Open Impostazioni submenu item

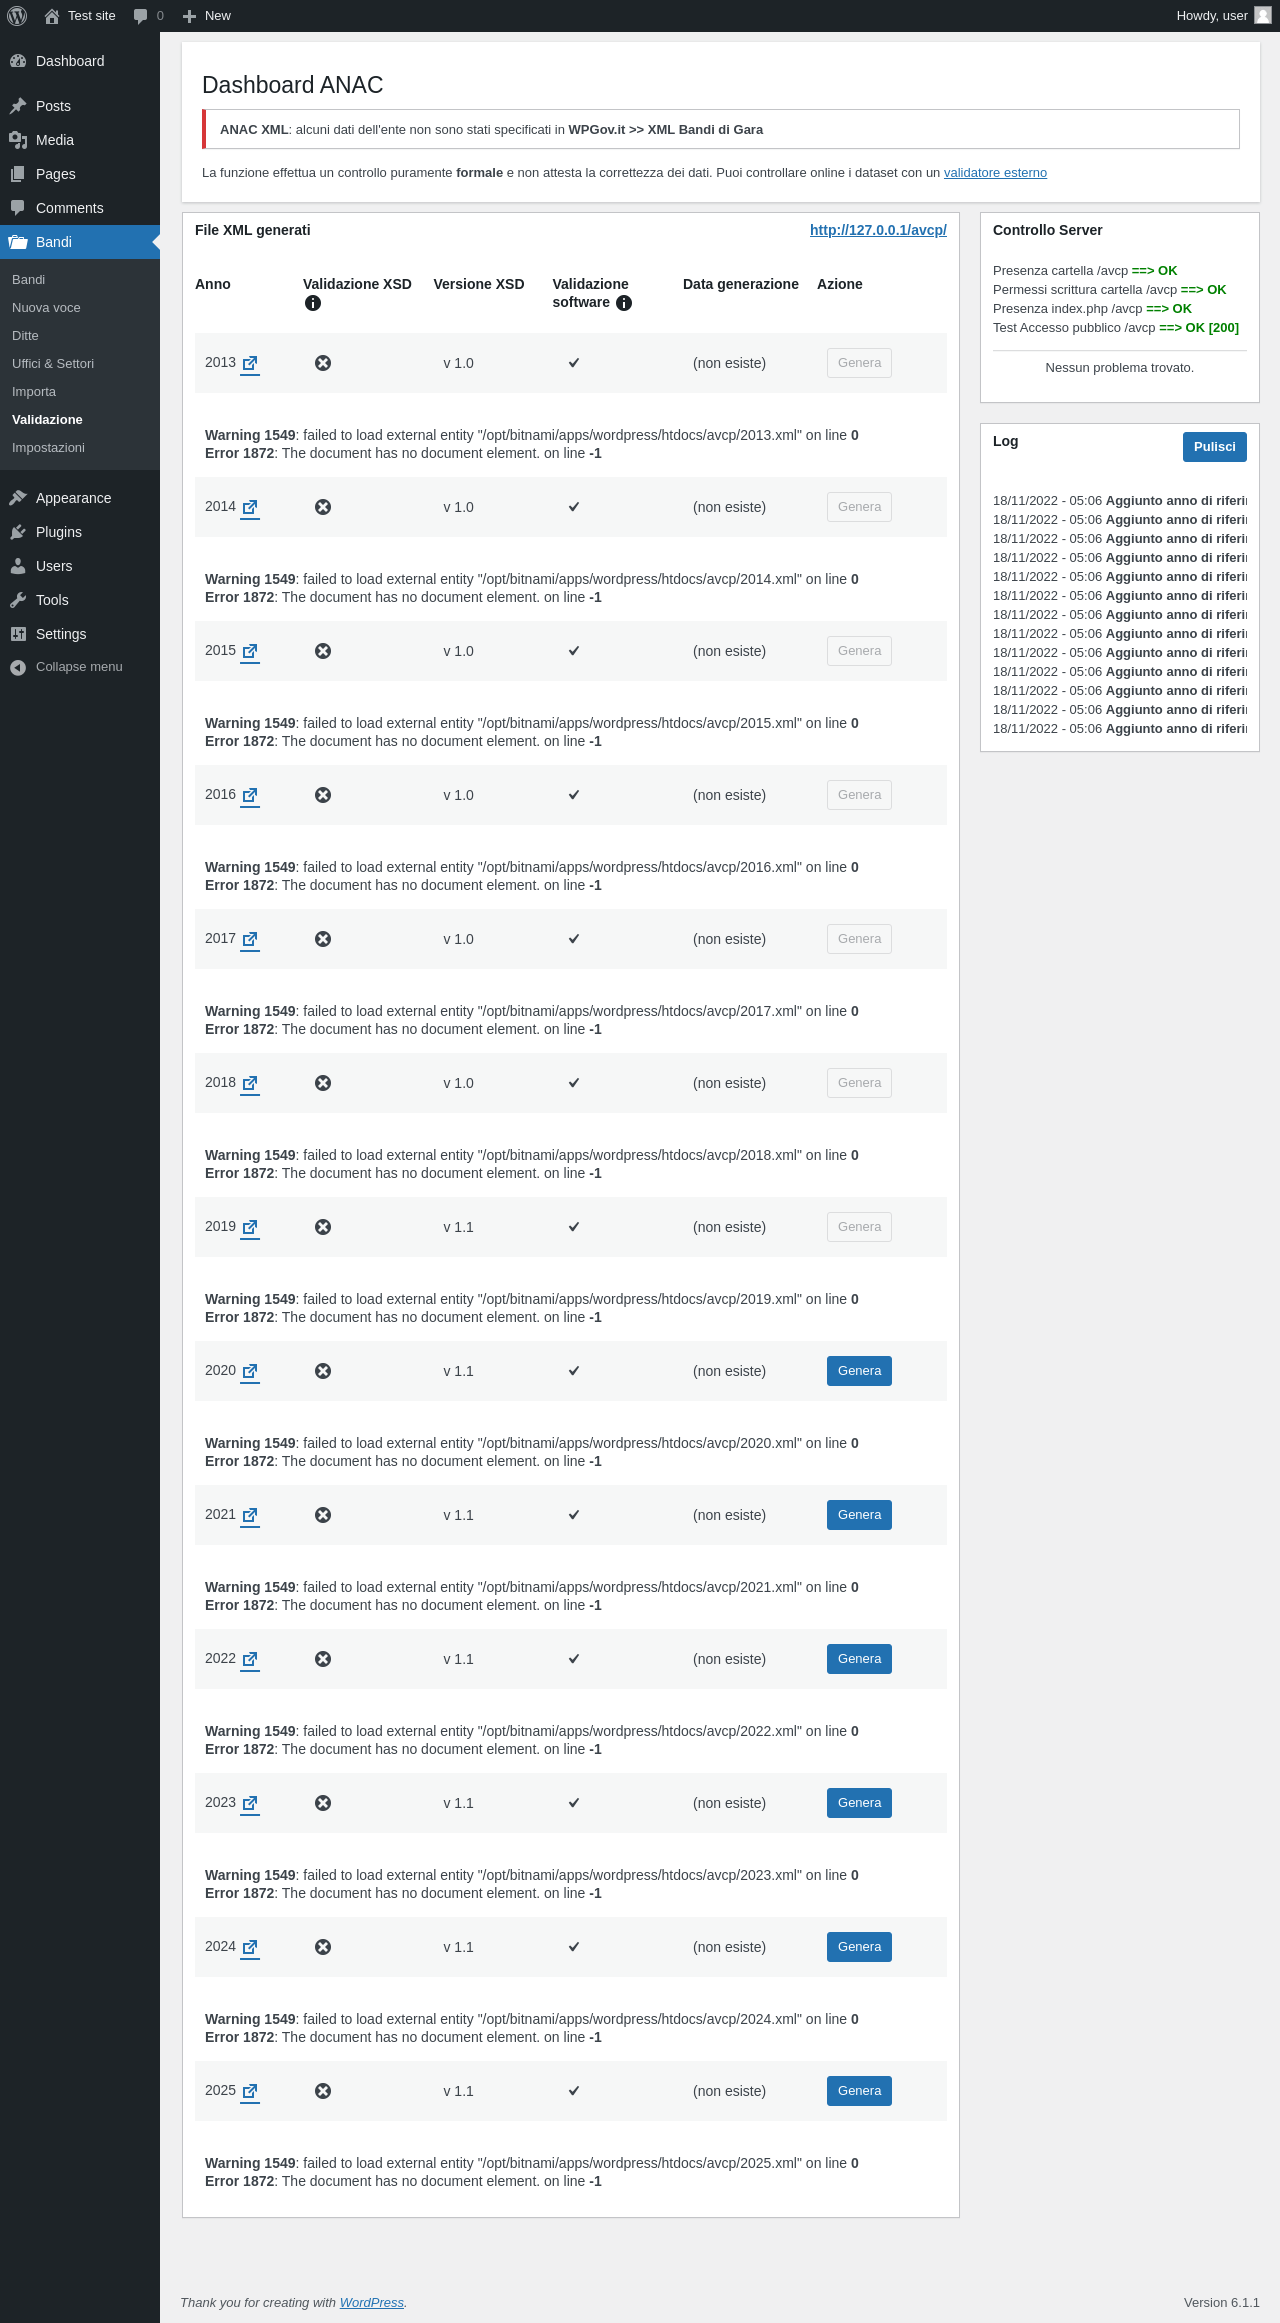click(80, 447)
